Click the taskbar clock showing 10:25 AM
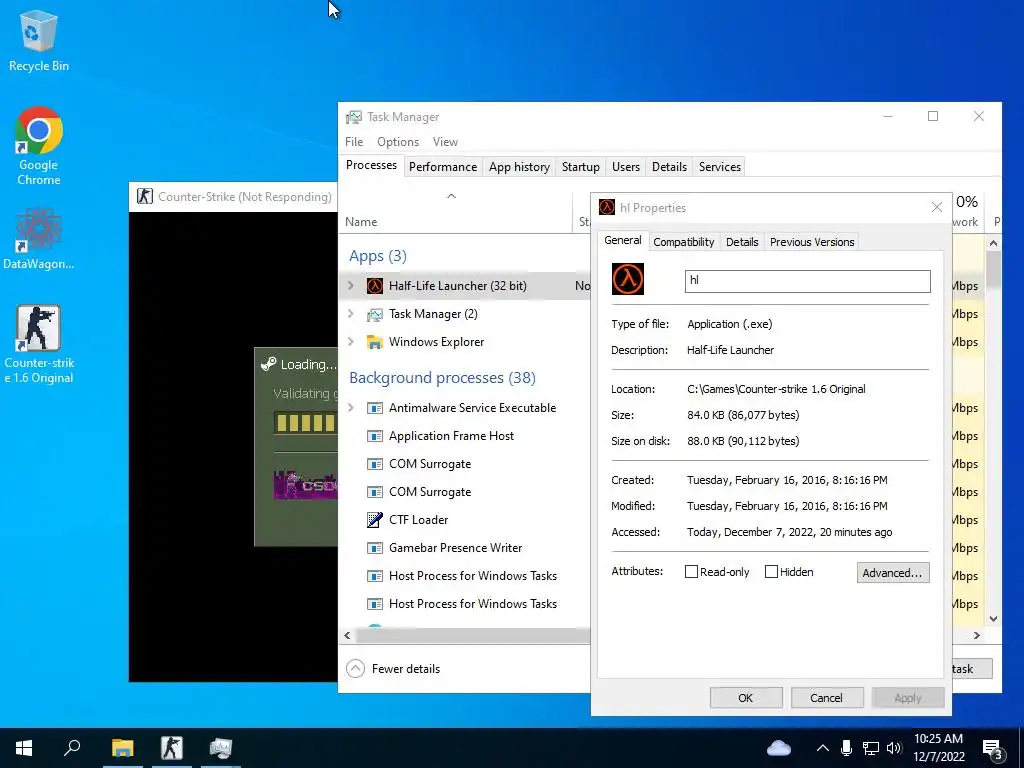Image resolution: width=1024 pixels, height=768 pixels. click(938, 748)
